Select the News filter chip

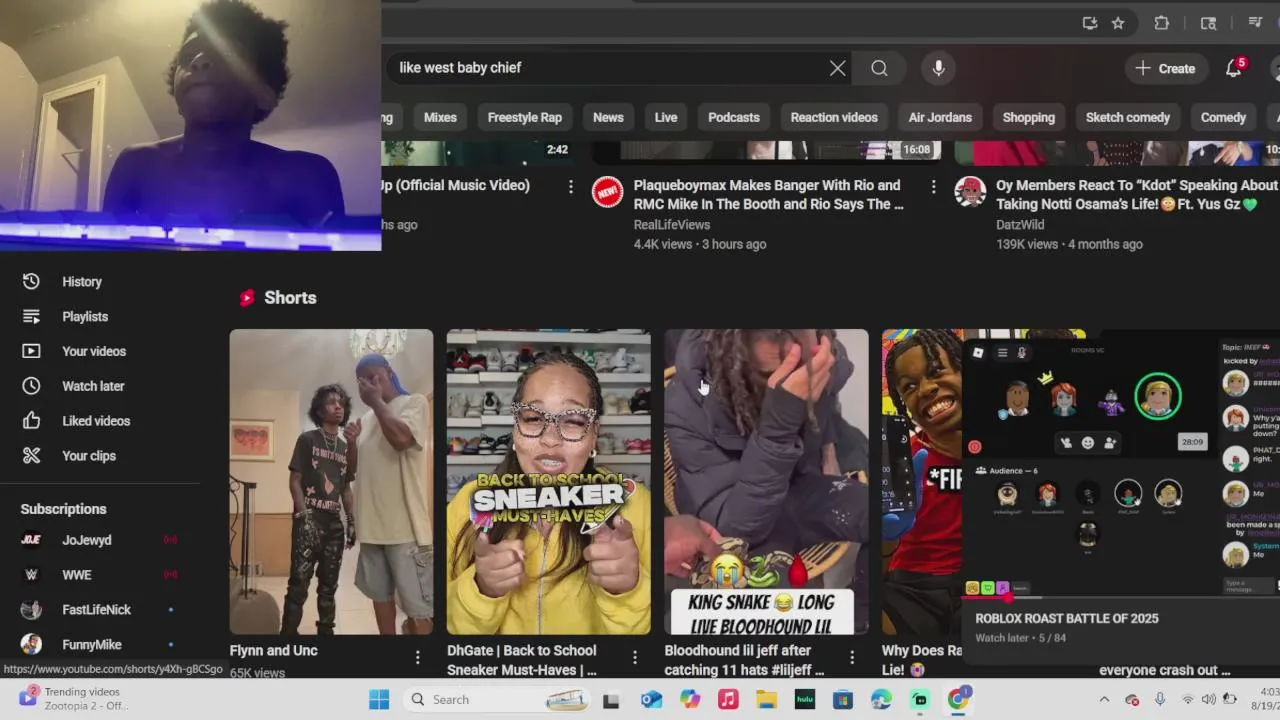(x=608, y=117)
